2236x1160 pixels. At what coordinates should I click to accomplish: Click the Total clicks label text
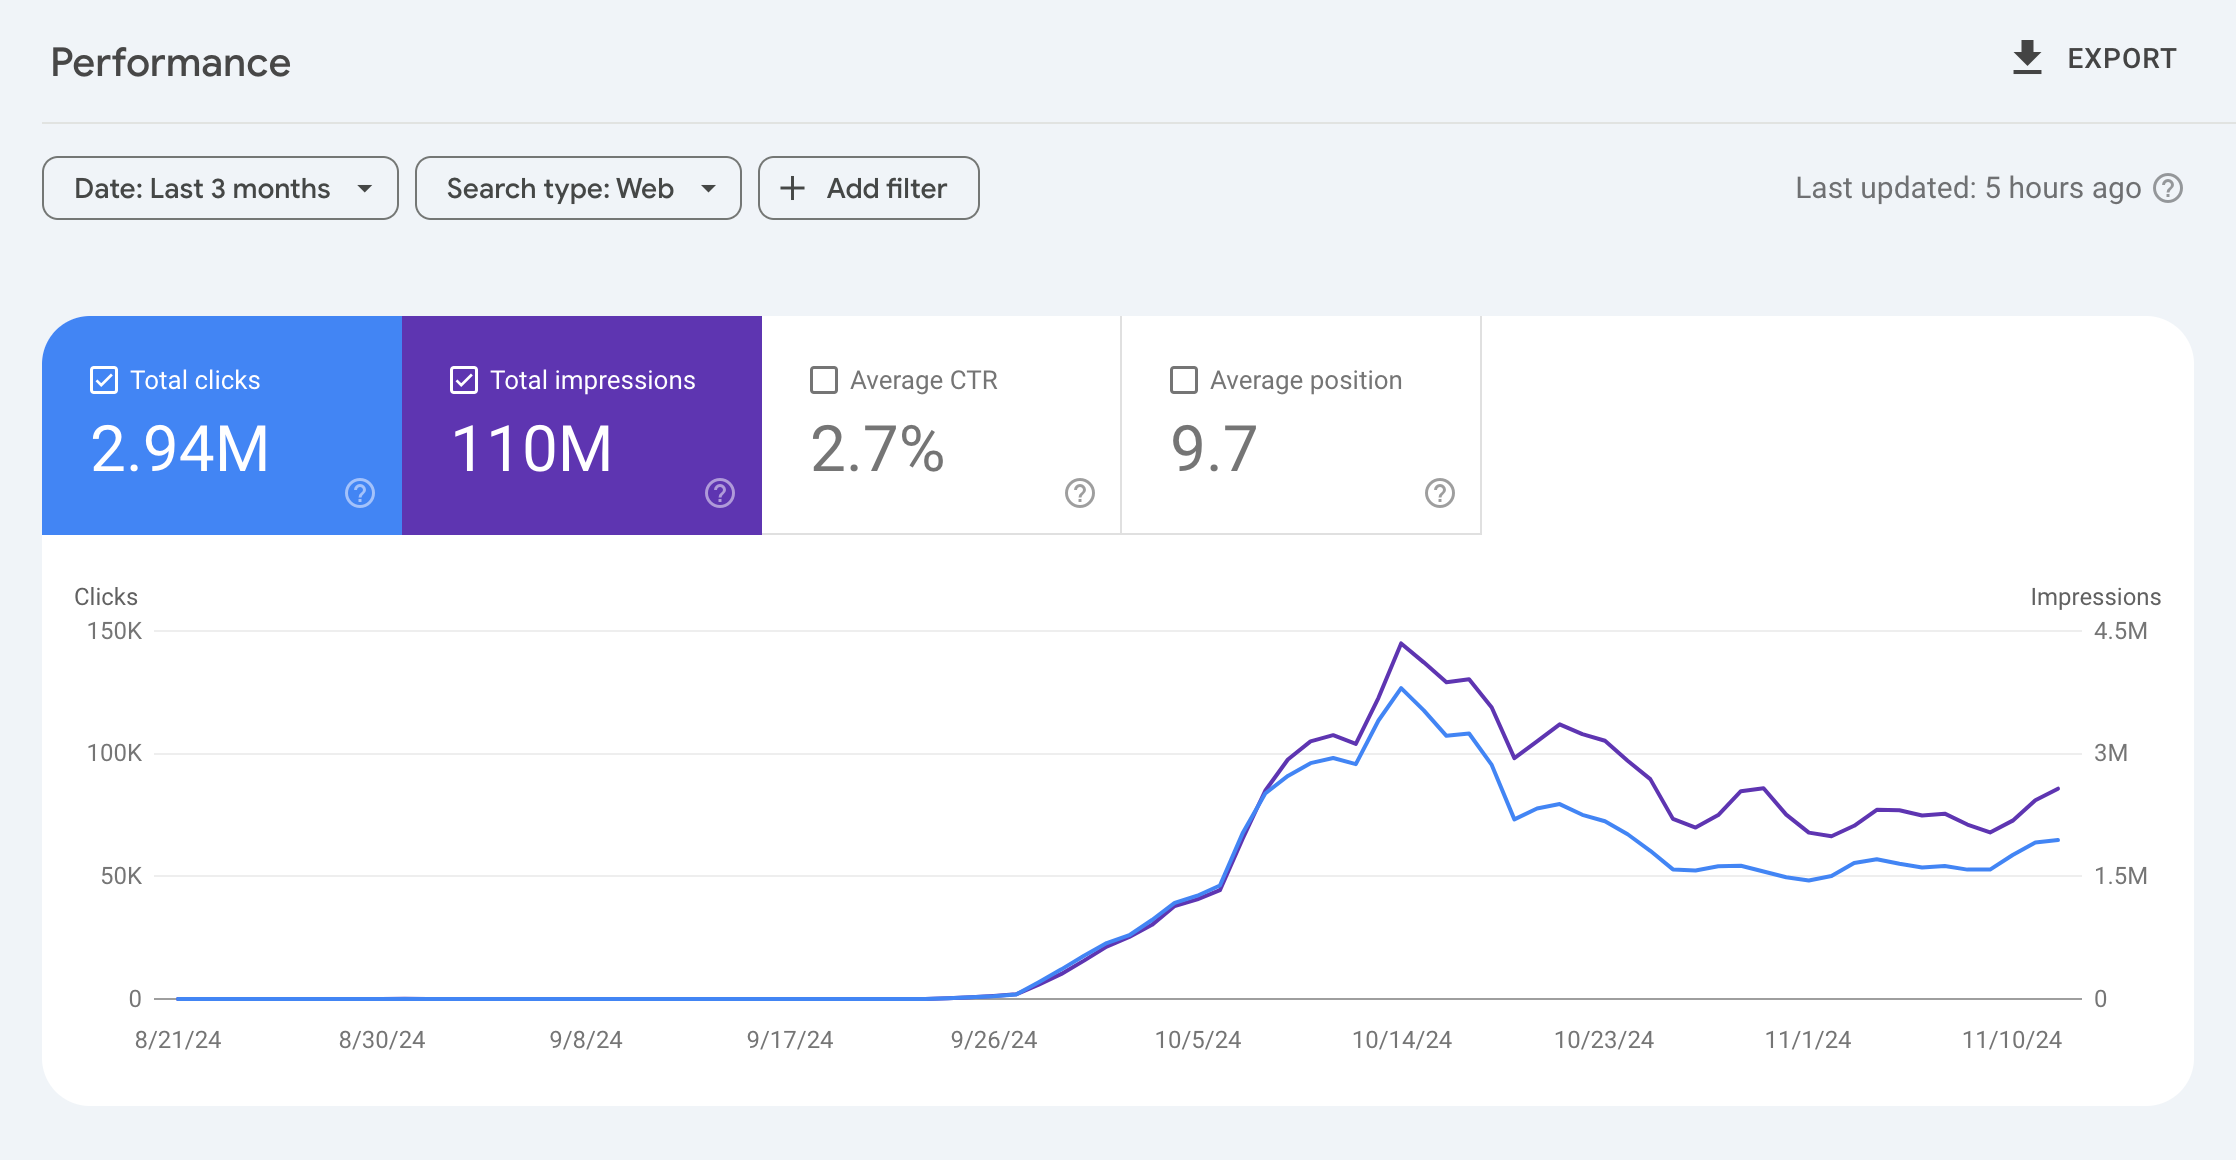195,380
